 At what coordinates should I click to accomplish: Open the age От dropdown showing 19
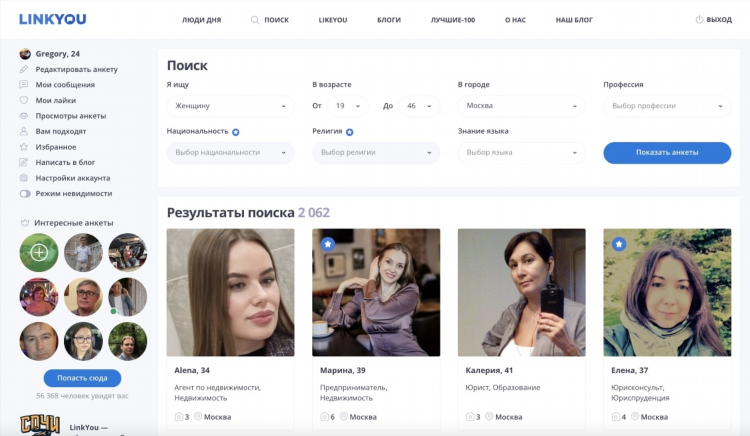click(x=348, y=106)
